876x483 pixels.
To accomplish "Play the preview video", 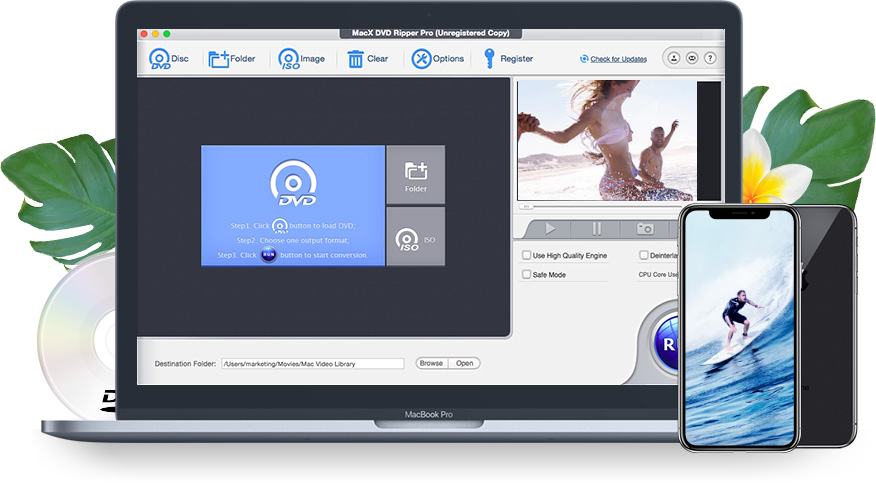I will [x=550, y=228].
